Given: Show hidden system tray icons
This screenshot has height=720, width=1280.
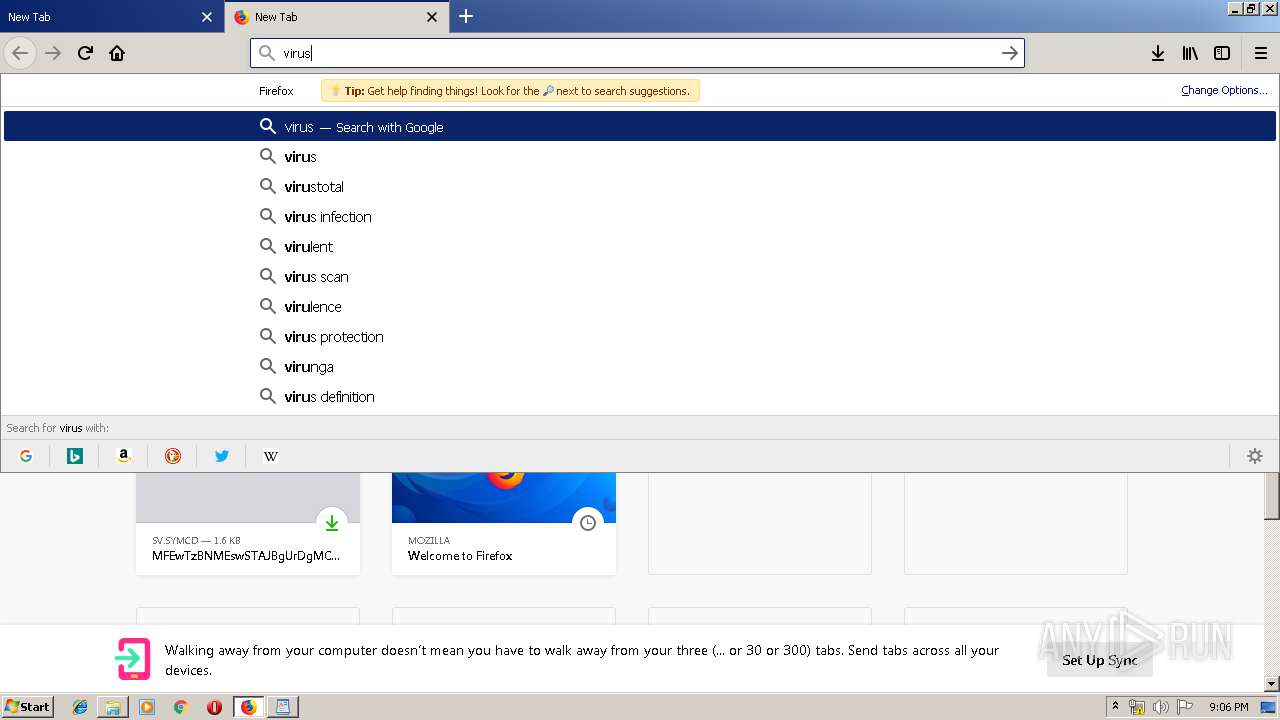Looking at the screenshot, I should point(1115,707).
